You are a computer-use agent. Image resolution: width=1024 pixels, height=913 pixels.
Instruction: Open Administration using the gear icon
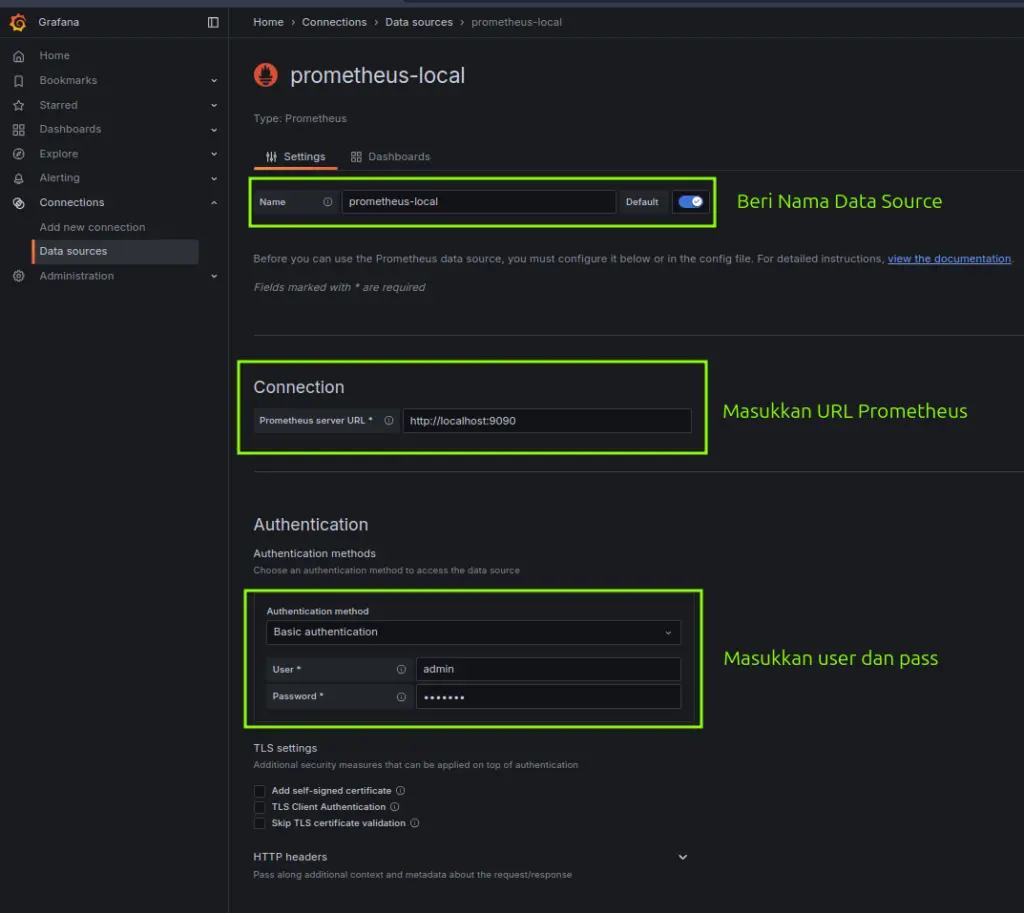coord(21,275)
